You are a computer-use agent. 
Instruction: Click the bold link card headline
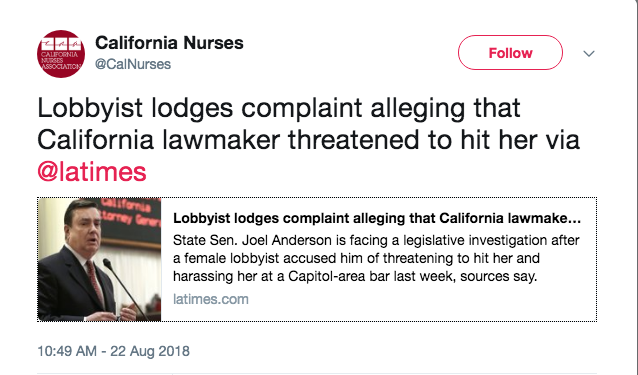(377, 218)
